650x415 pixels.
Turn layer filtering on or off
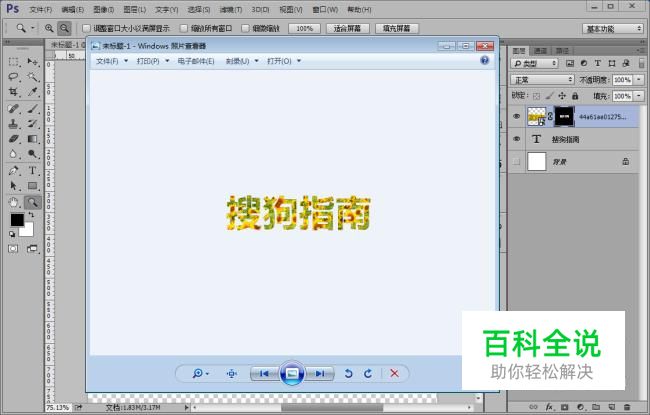click(x=642, y=63)
